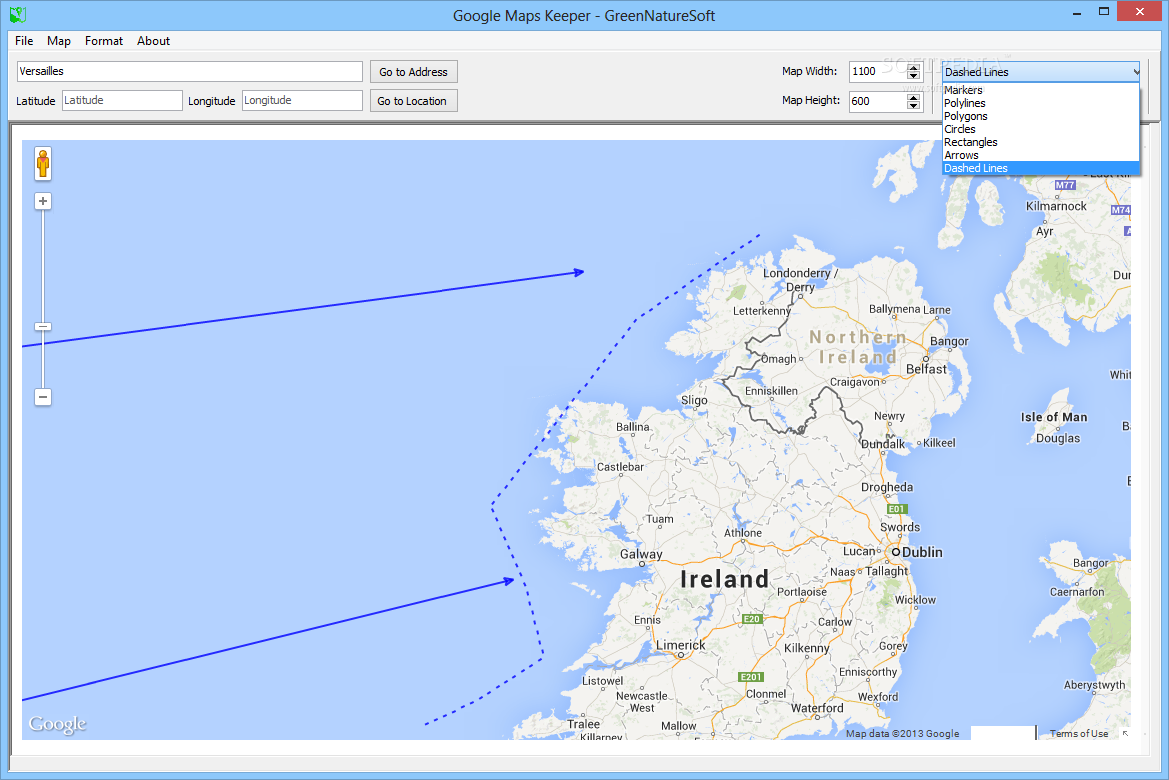Viewport: 1169px width, 780px height.
Task: Click the Castlebar label on the map
Action: 620,467
